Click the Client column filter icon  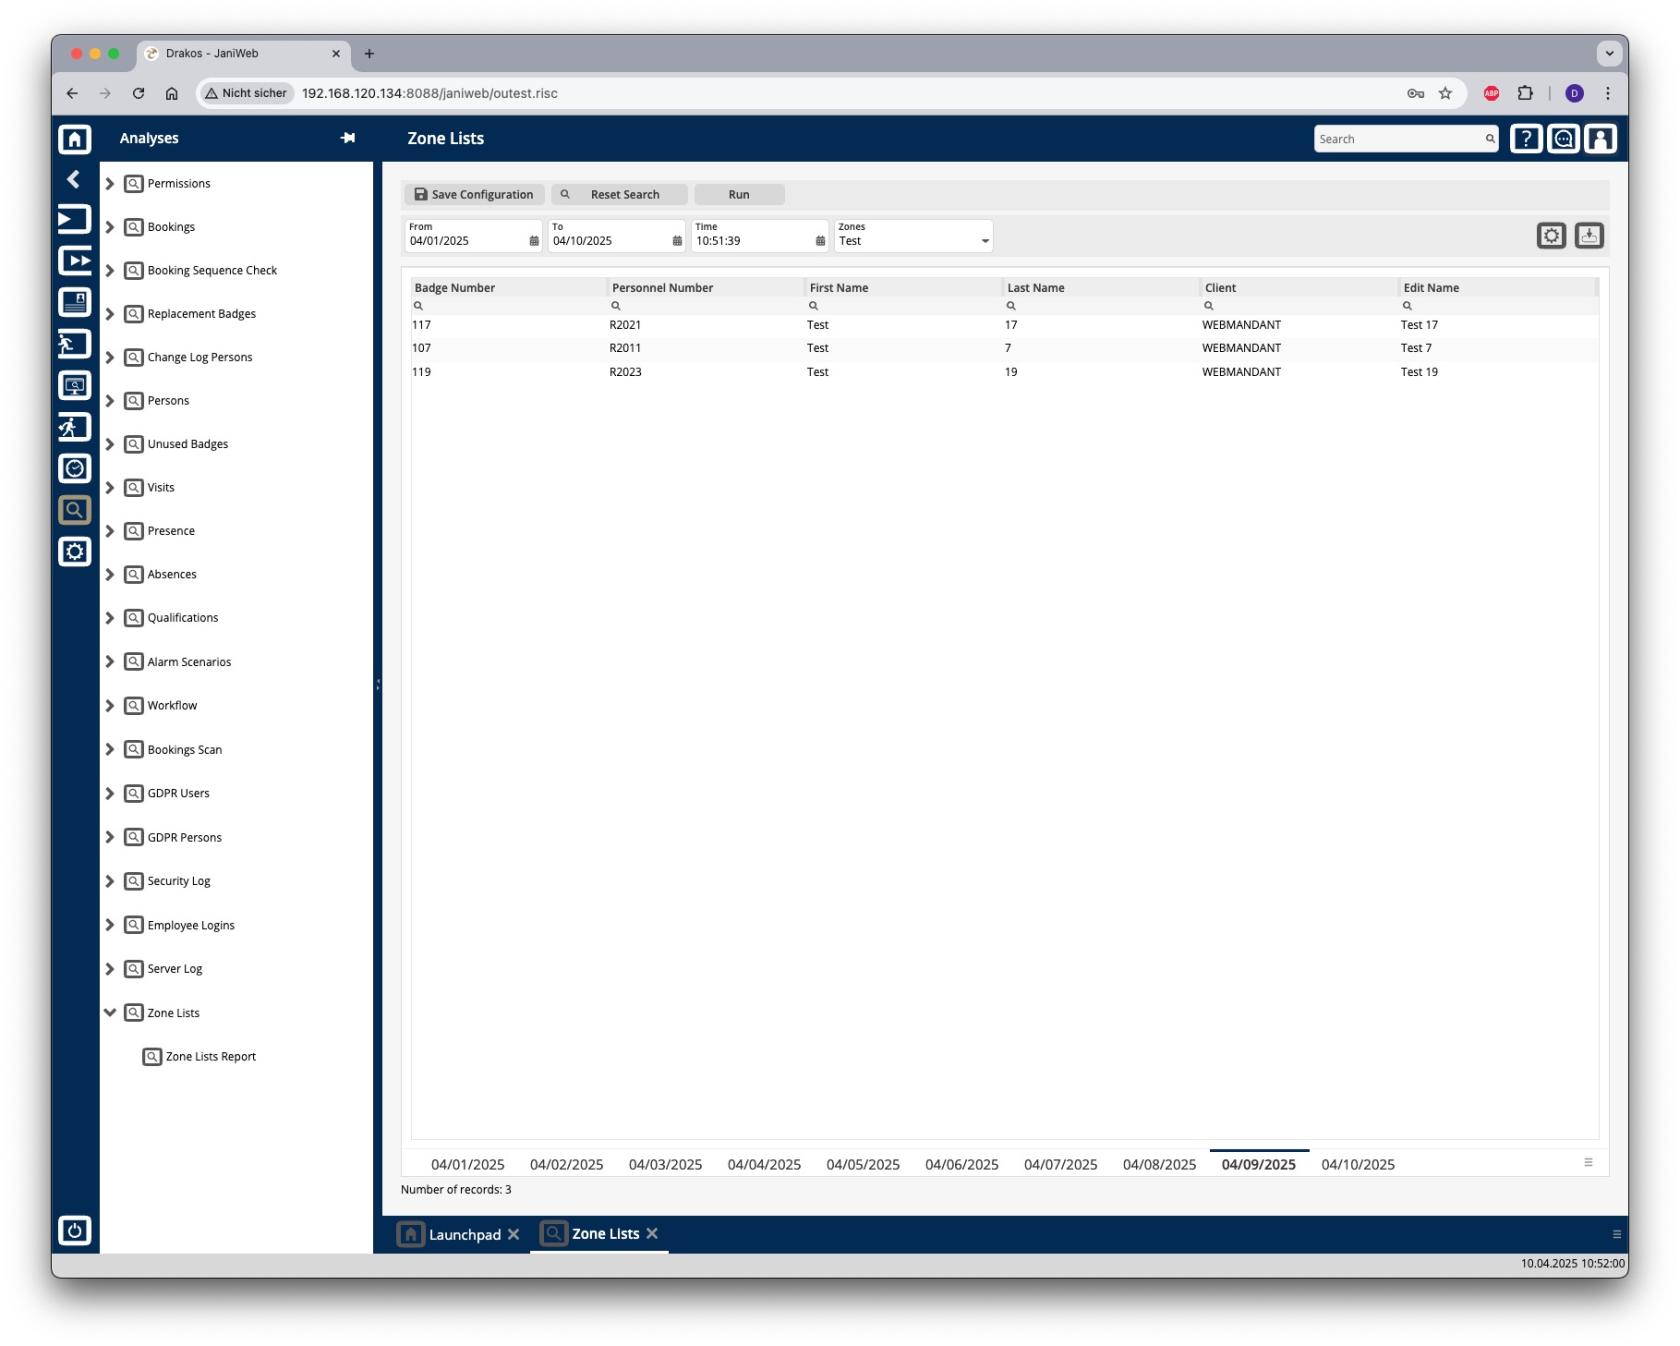pyautogui.click(x=1209, y=306)
